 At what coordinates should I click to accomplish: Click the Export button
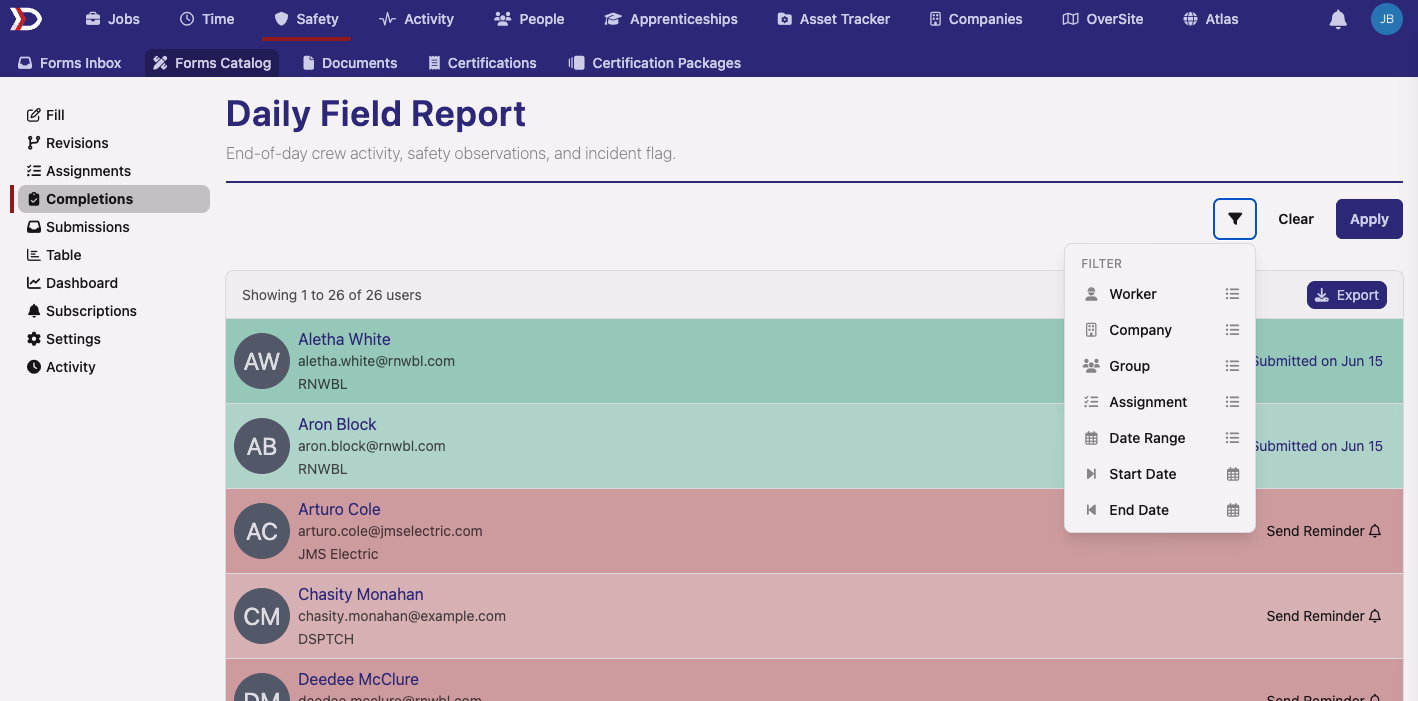1347,295
